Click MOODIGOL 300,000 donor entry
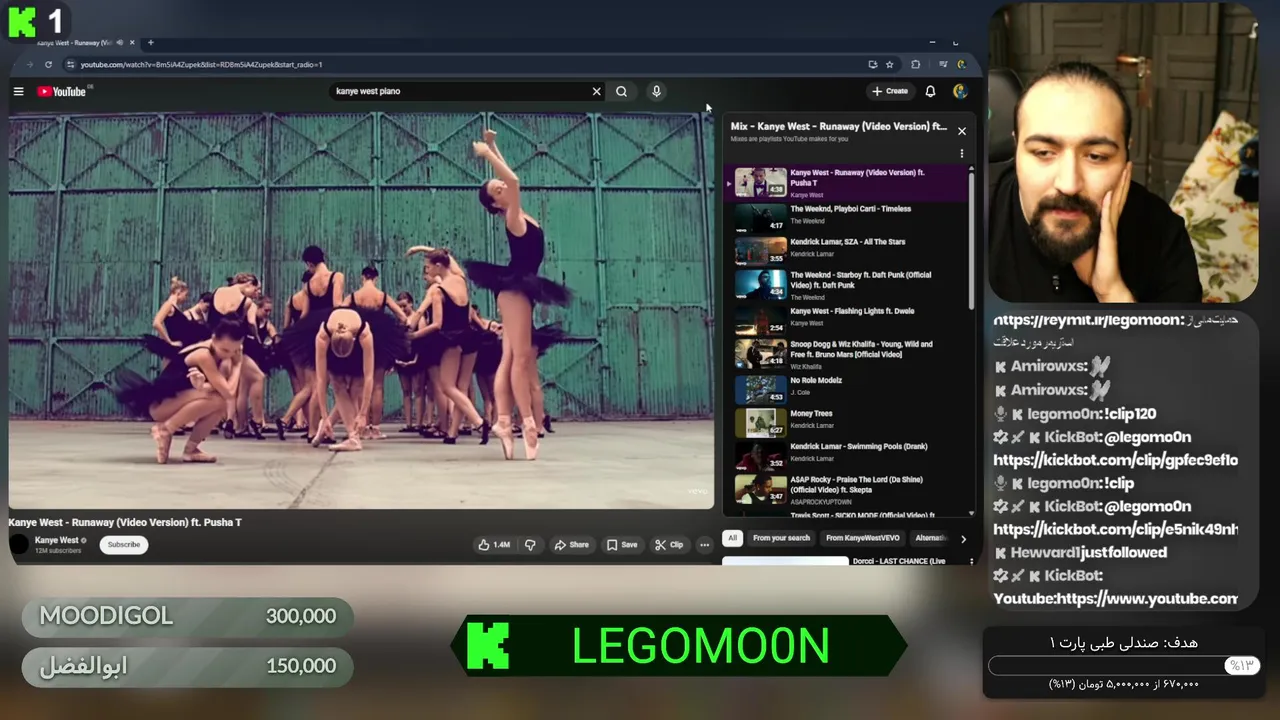Viewport: 1280px width, 720px height. pyautogui.click(x=187, y=617)
